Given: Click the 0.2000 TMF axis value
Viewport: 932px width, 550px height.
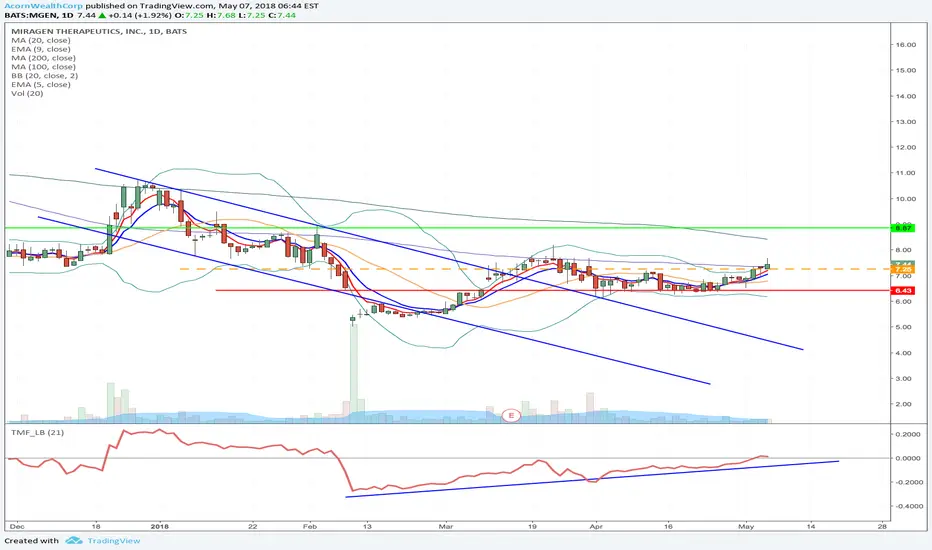Looking at the screenshot, I should coord(908,434).
